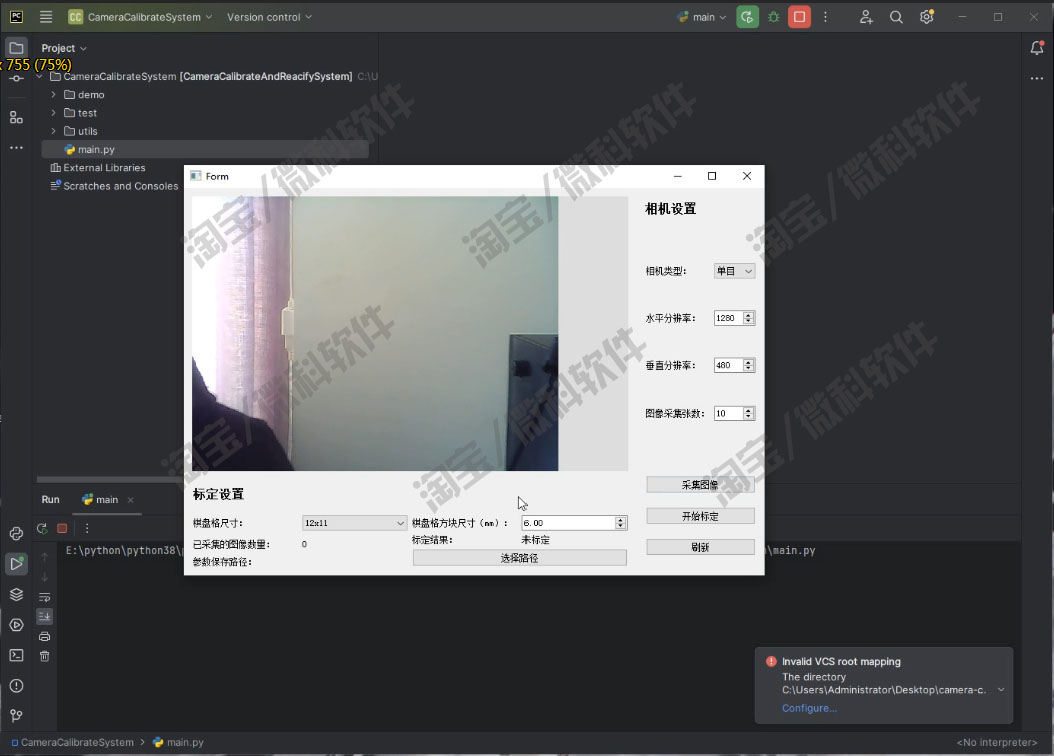Select main.py in the project tree
Screen dimensions: 1054x756
[205, 149]
